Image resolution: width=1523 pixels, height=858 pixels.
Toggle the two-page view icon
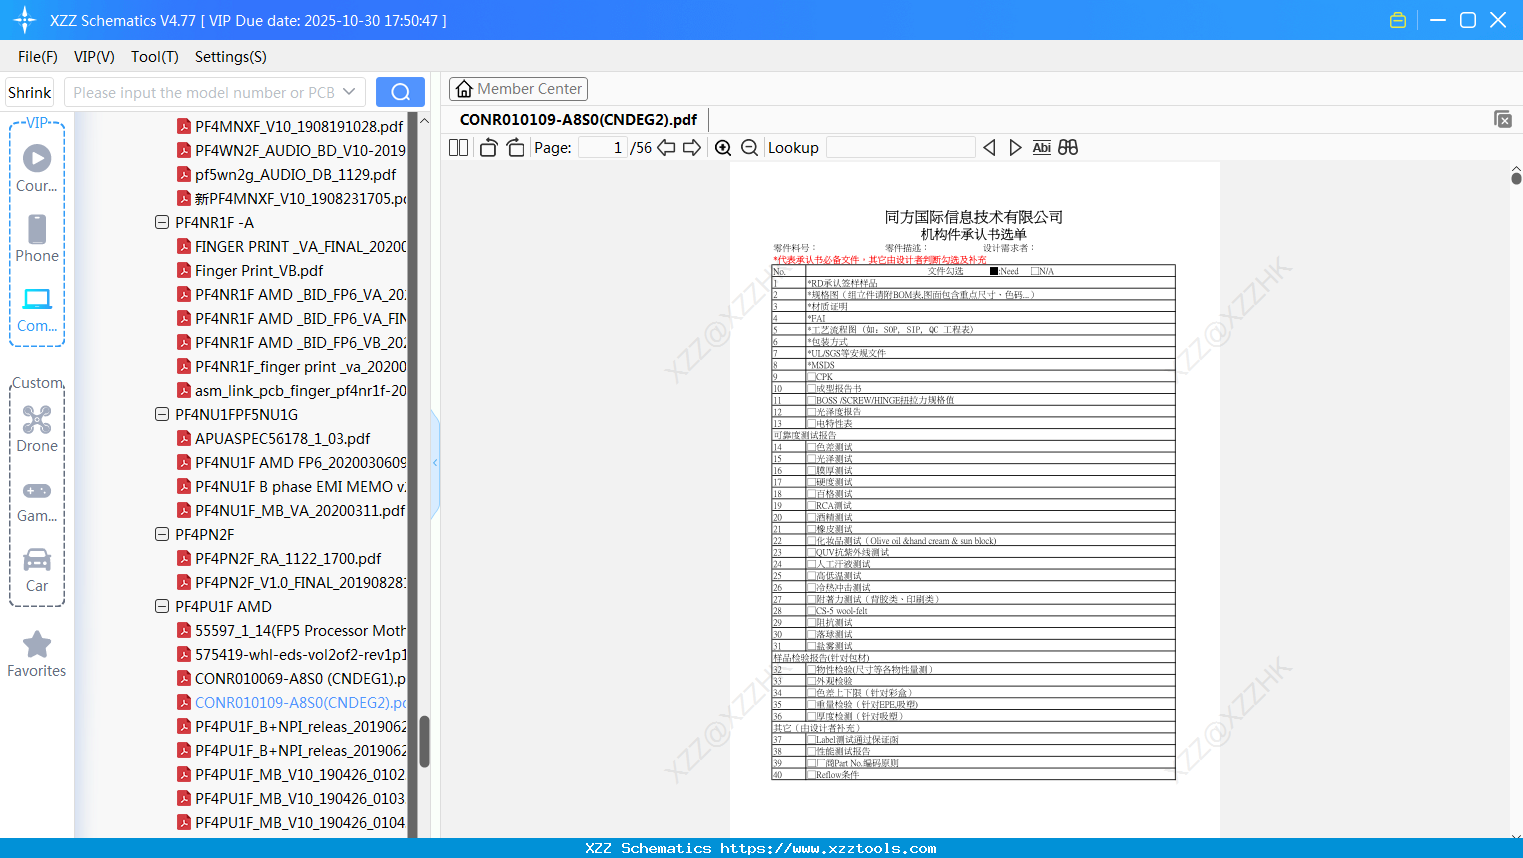pos(458,147)
